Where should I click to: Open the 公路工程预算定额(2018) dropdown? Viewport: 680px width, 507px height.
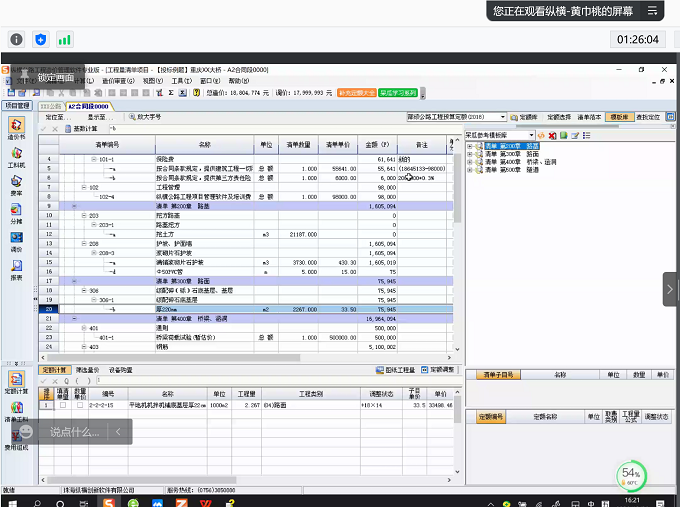point(503,117)
